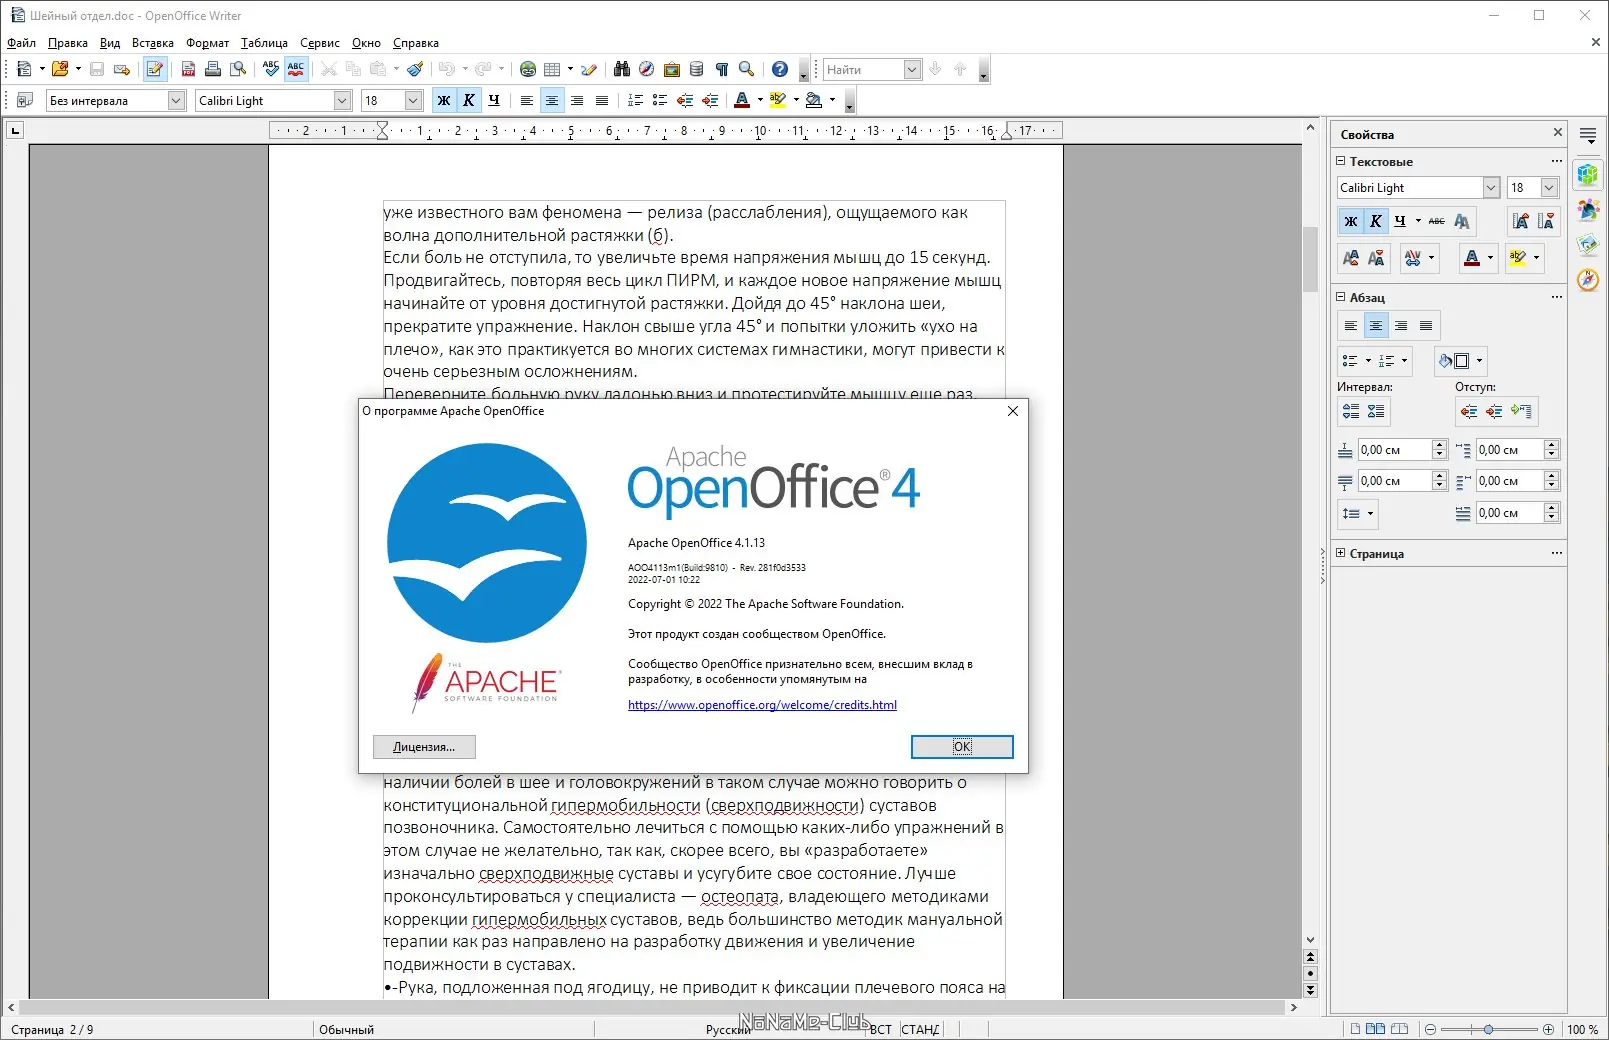1609x1040 pixels.
Task: Open the Таблица menu
Action: [264, 43]
